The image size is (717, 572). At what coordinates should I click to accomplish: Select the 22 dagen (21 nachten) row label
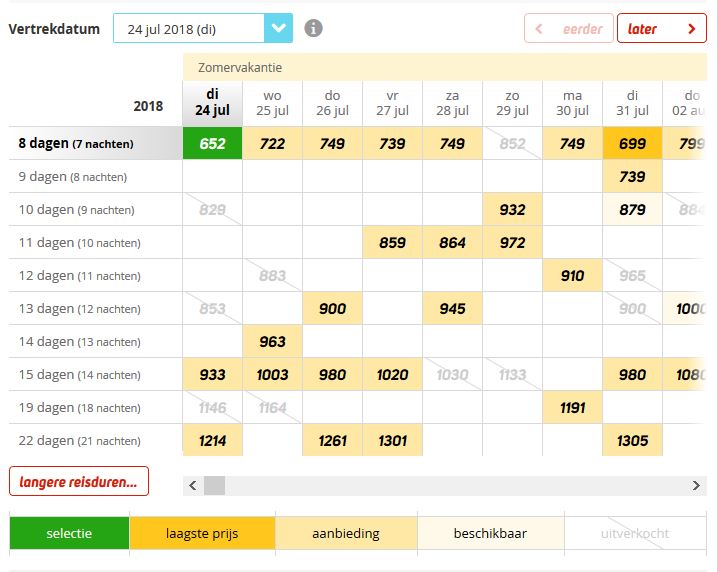[x=79, y=440]
